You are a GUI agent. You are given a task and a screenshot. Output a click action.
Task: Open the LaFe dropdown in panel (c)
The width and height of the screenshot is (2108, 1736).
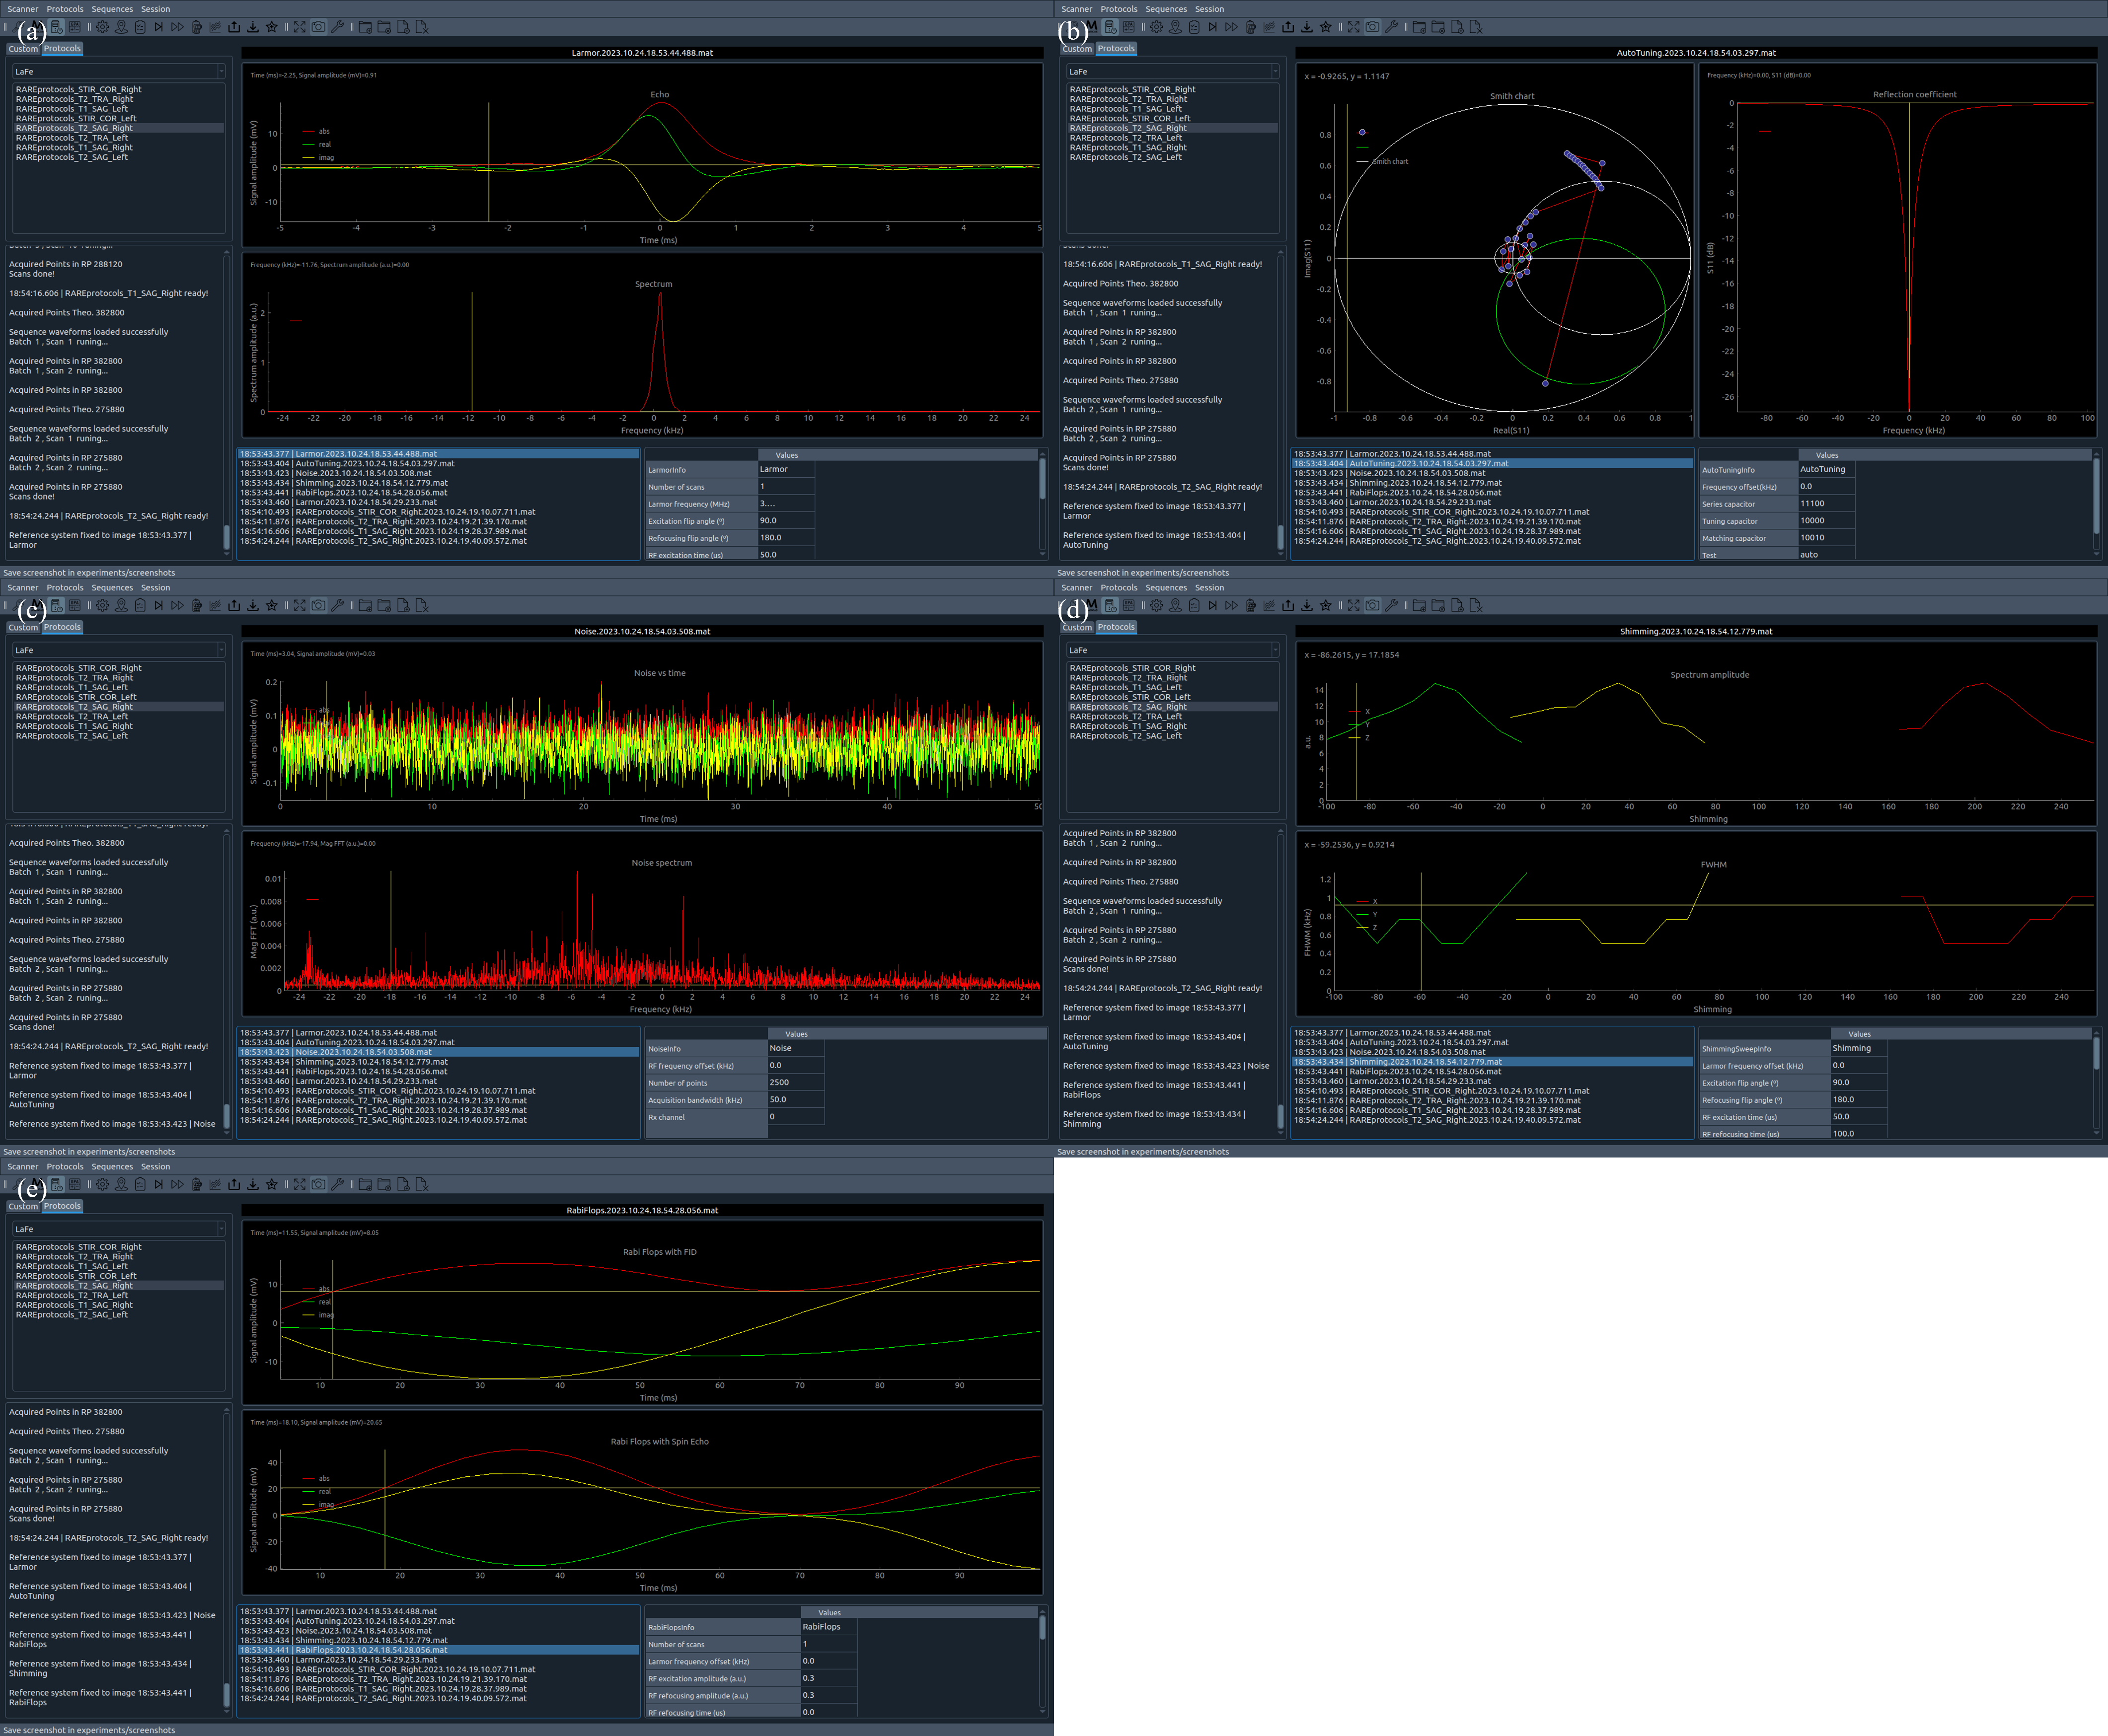(x=118, y=650)
